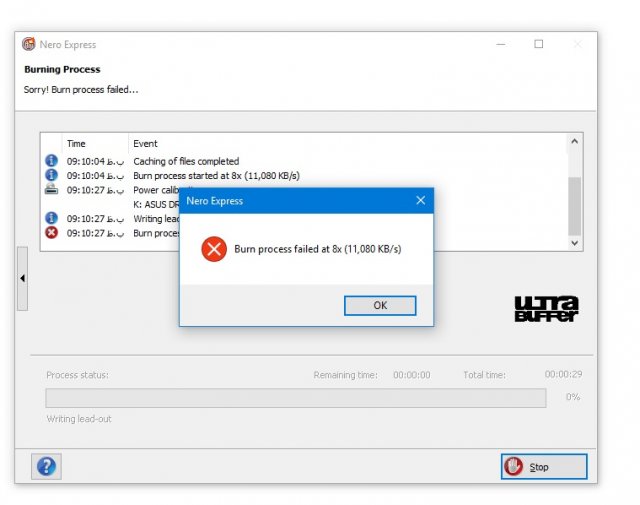Click info icon beside Caching of files completed
Screen dimensions: 640x505
coord(51,161)
